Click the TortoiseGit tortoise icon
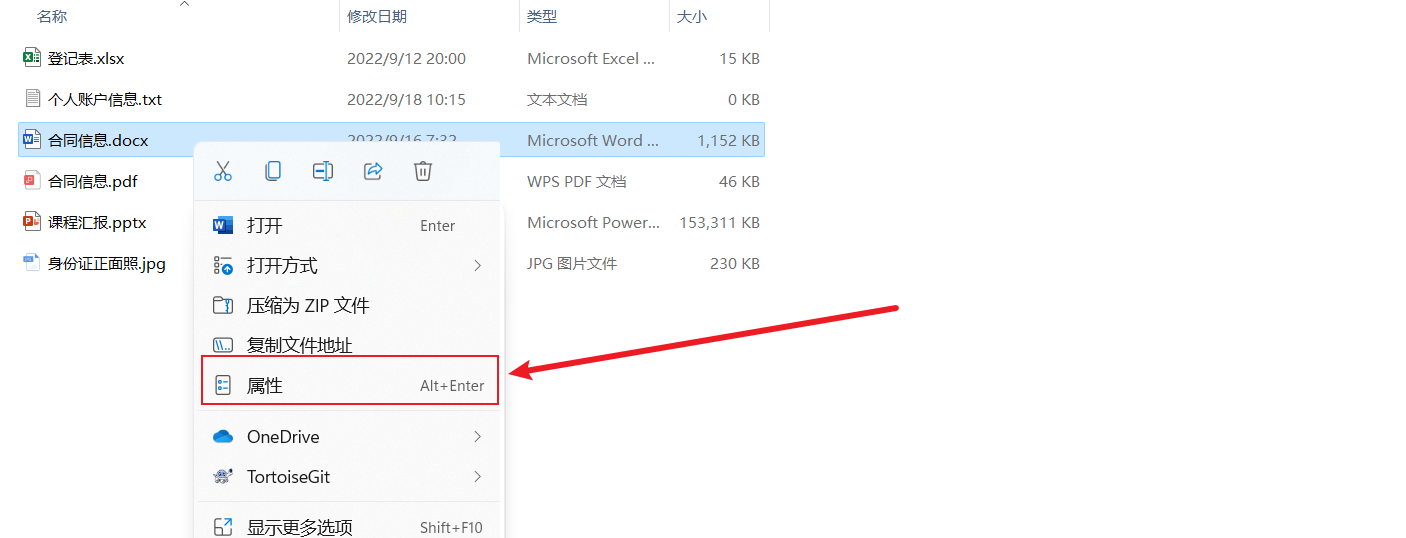The image size is (1406, 538). (223, 477)
